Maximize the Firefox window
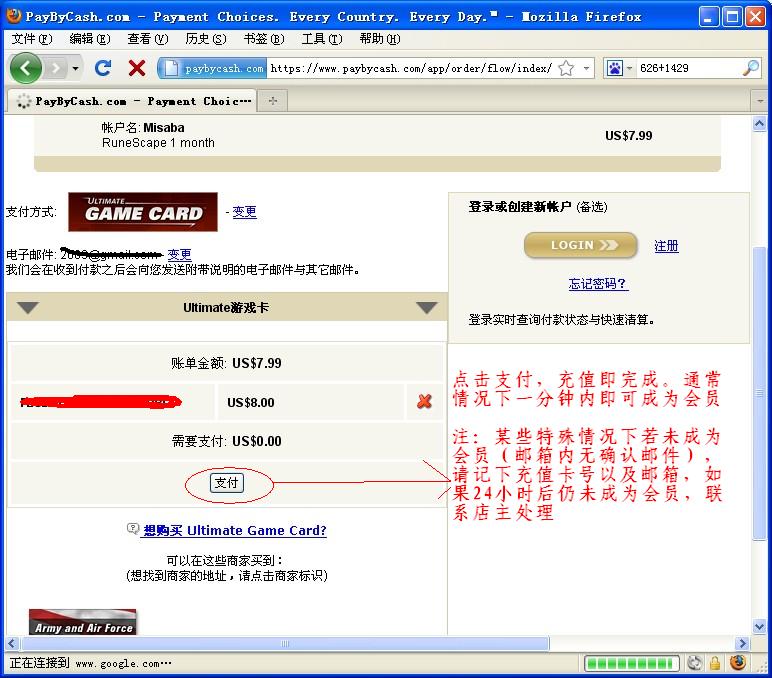Screen dimensions: 772x678 pyautogui.click(x=732, y=17)
